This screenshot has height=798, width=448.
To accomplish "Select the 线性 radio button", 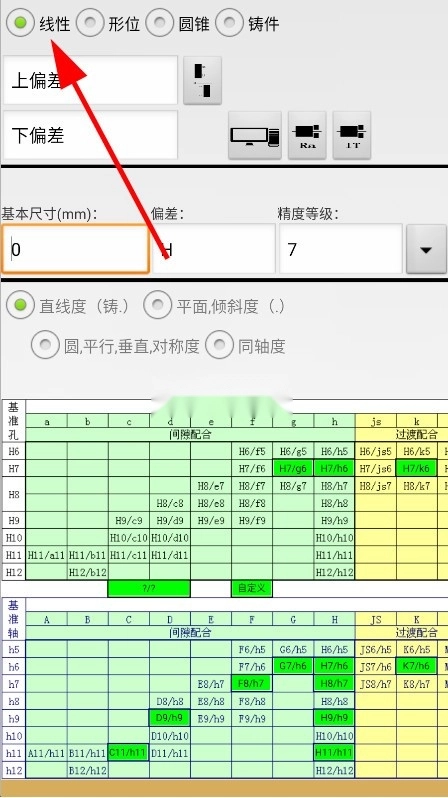I will [x=20, y=23].
